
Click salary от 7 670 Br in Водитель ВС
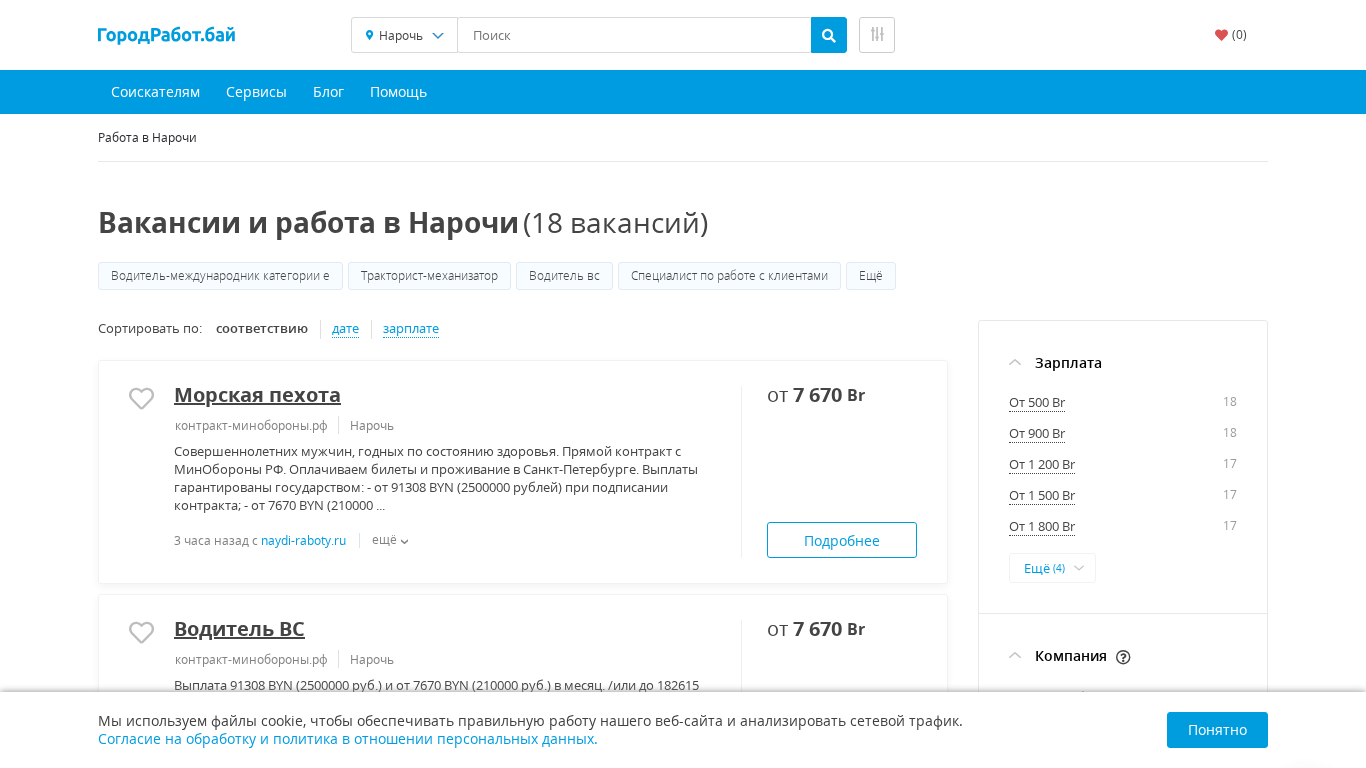(816, 629)
